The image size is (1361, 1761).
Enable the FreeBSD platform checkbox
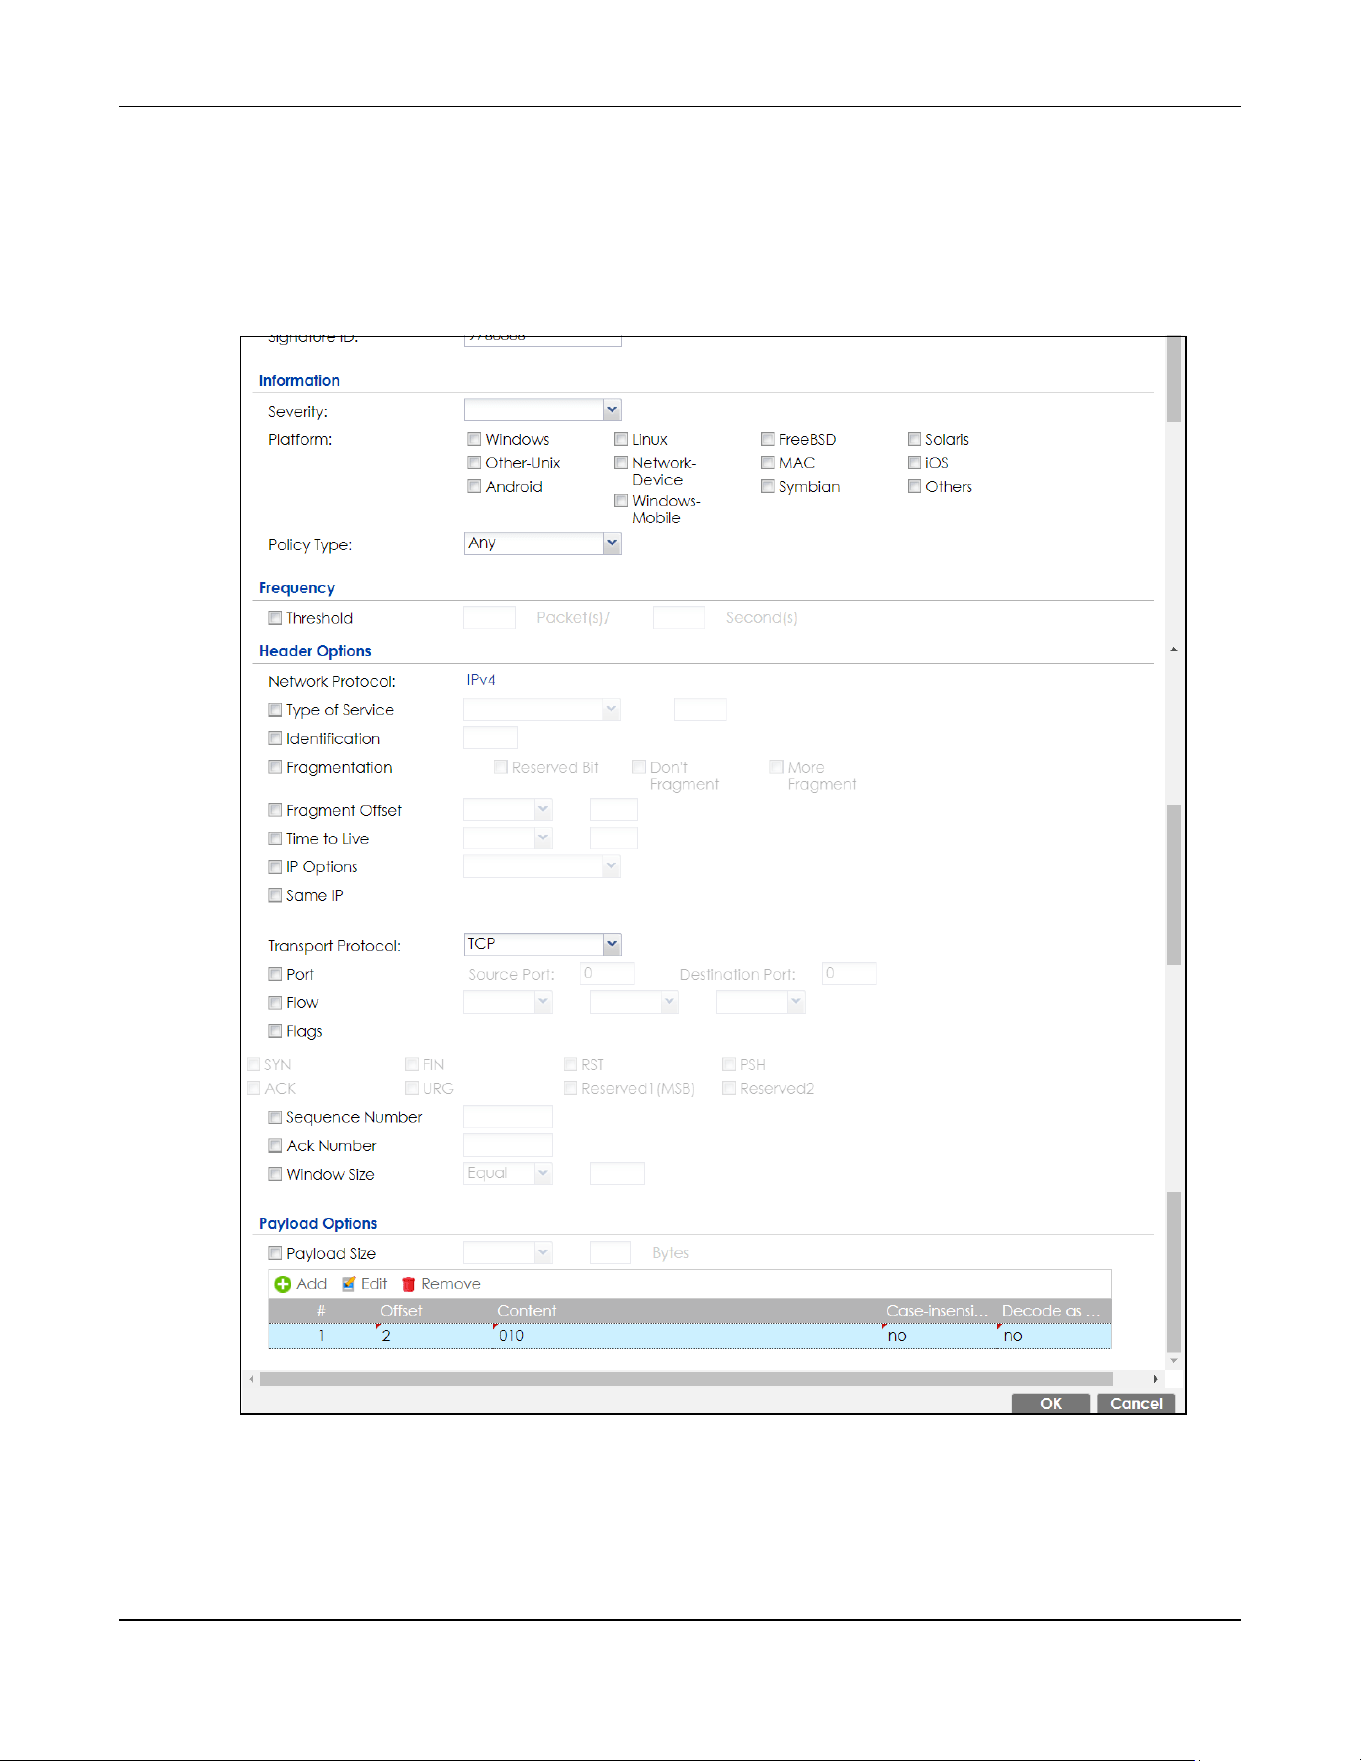(768, 439)
